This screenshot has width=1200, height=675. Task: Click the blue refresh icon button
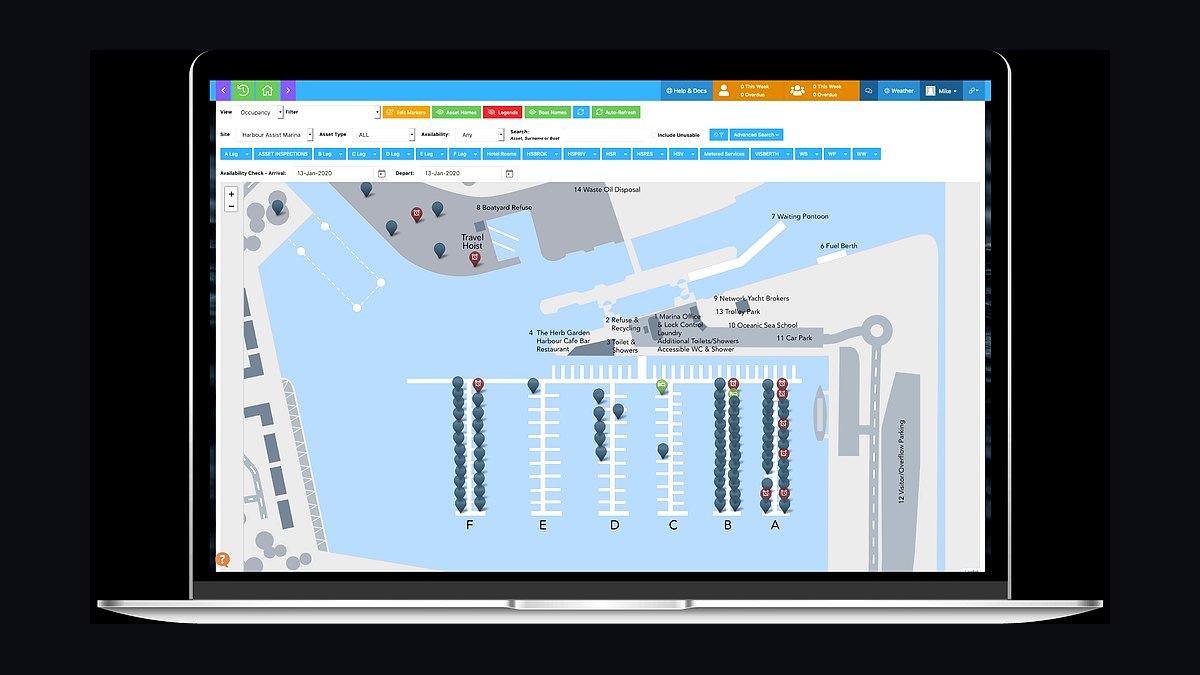[580, 112]
